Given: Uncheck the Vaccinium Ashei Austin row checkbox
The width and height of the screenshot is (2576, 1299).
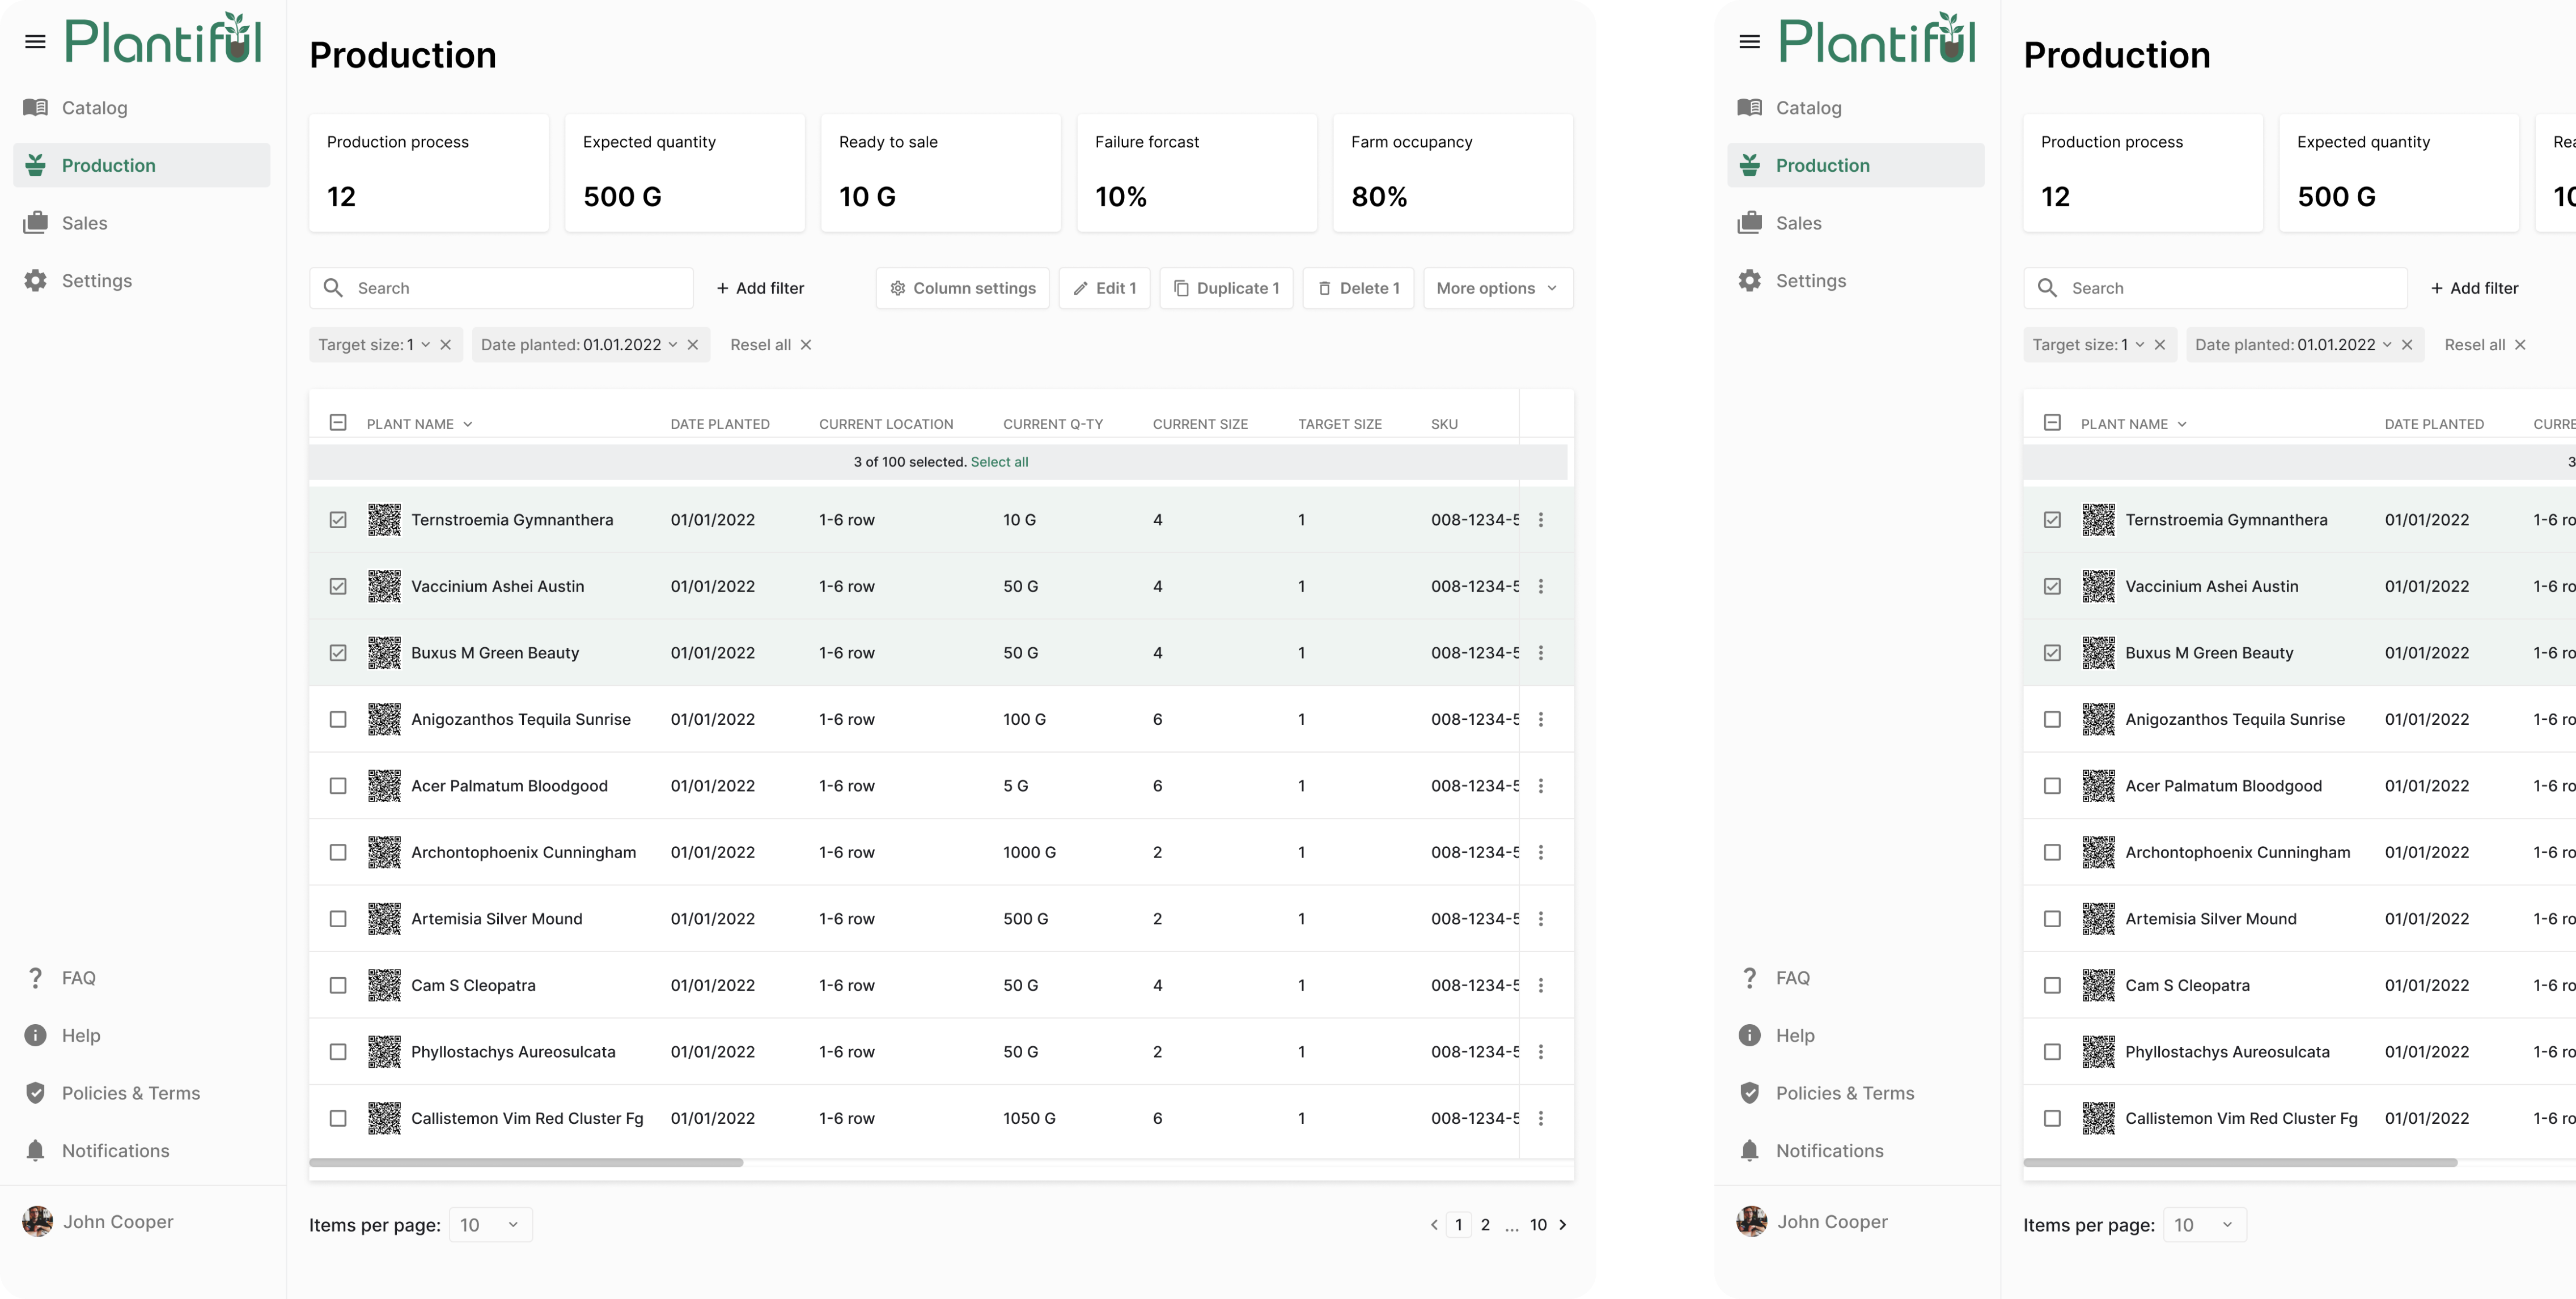Looking at the screenshot, I should tap(338, 587).
